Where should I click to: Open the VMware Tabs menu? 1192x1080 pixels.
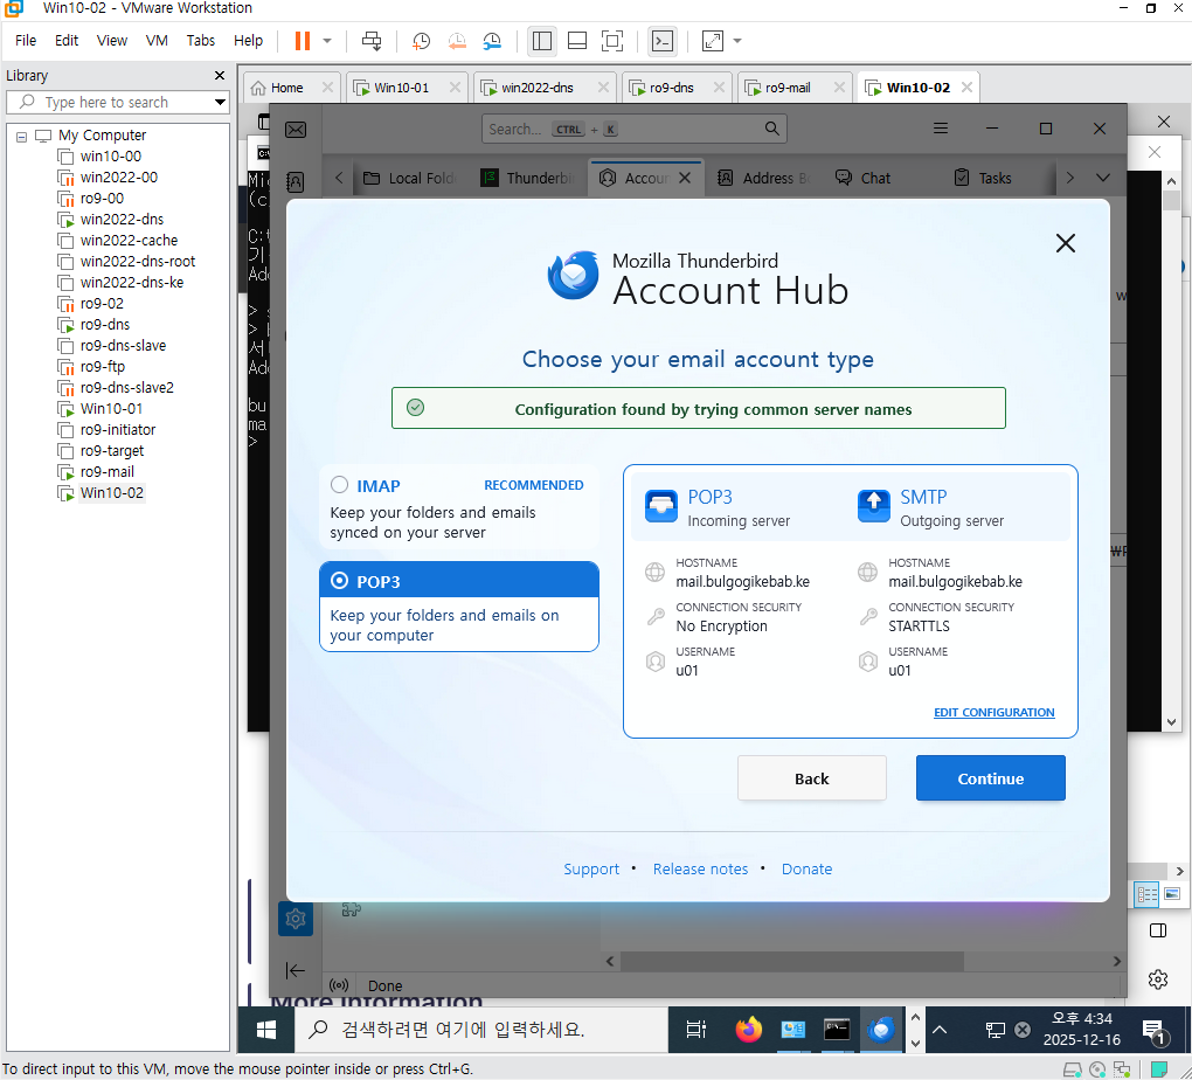[201, 40]
